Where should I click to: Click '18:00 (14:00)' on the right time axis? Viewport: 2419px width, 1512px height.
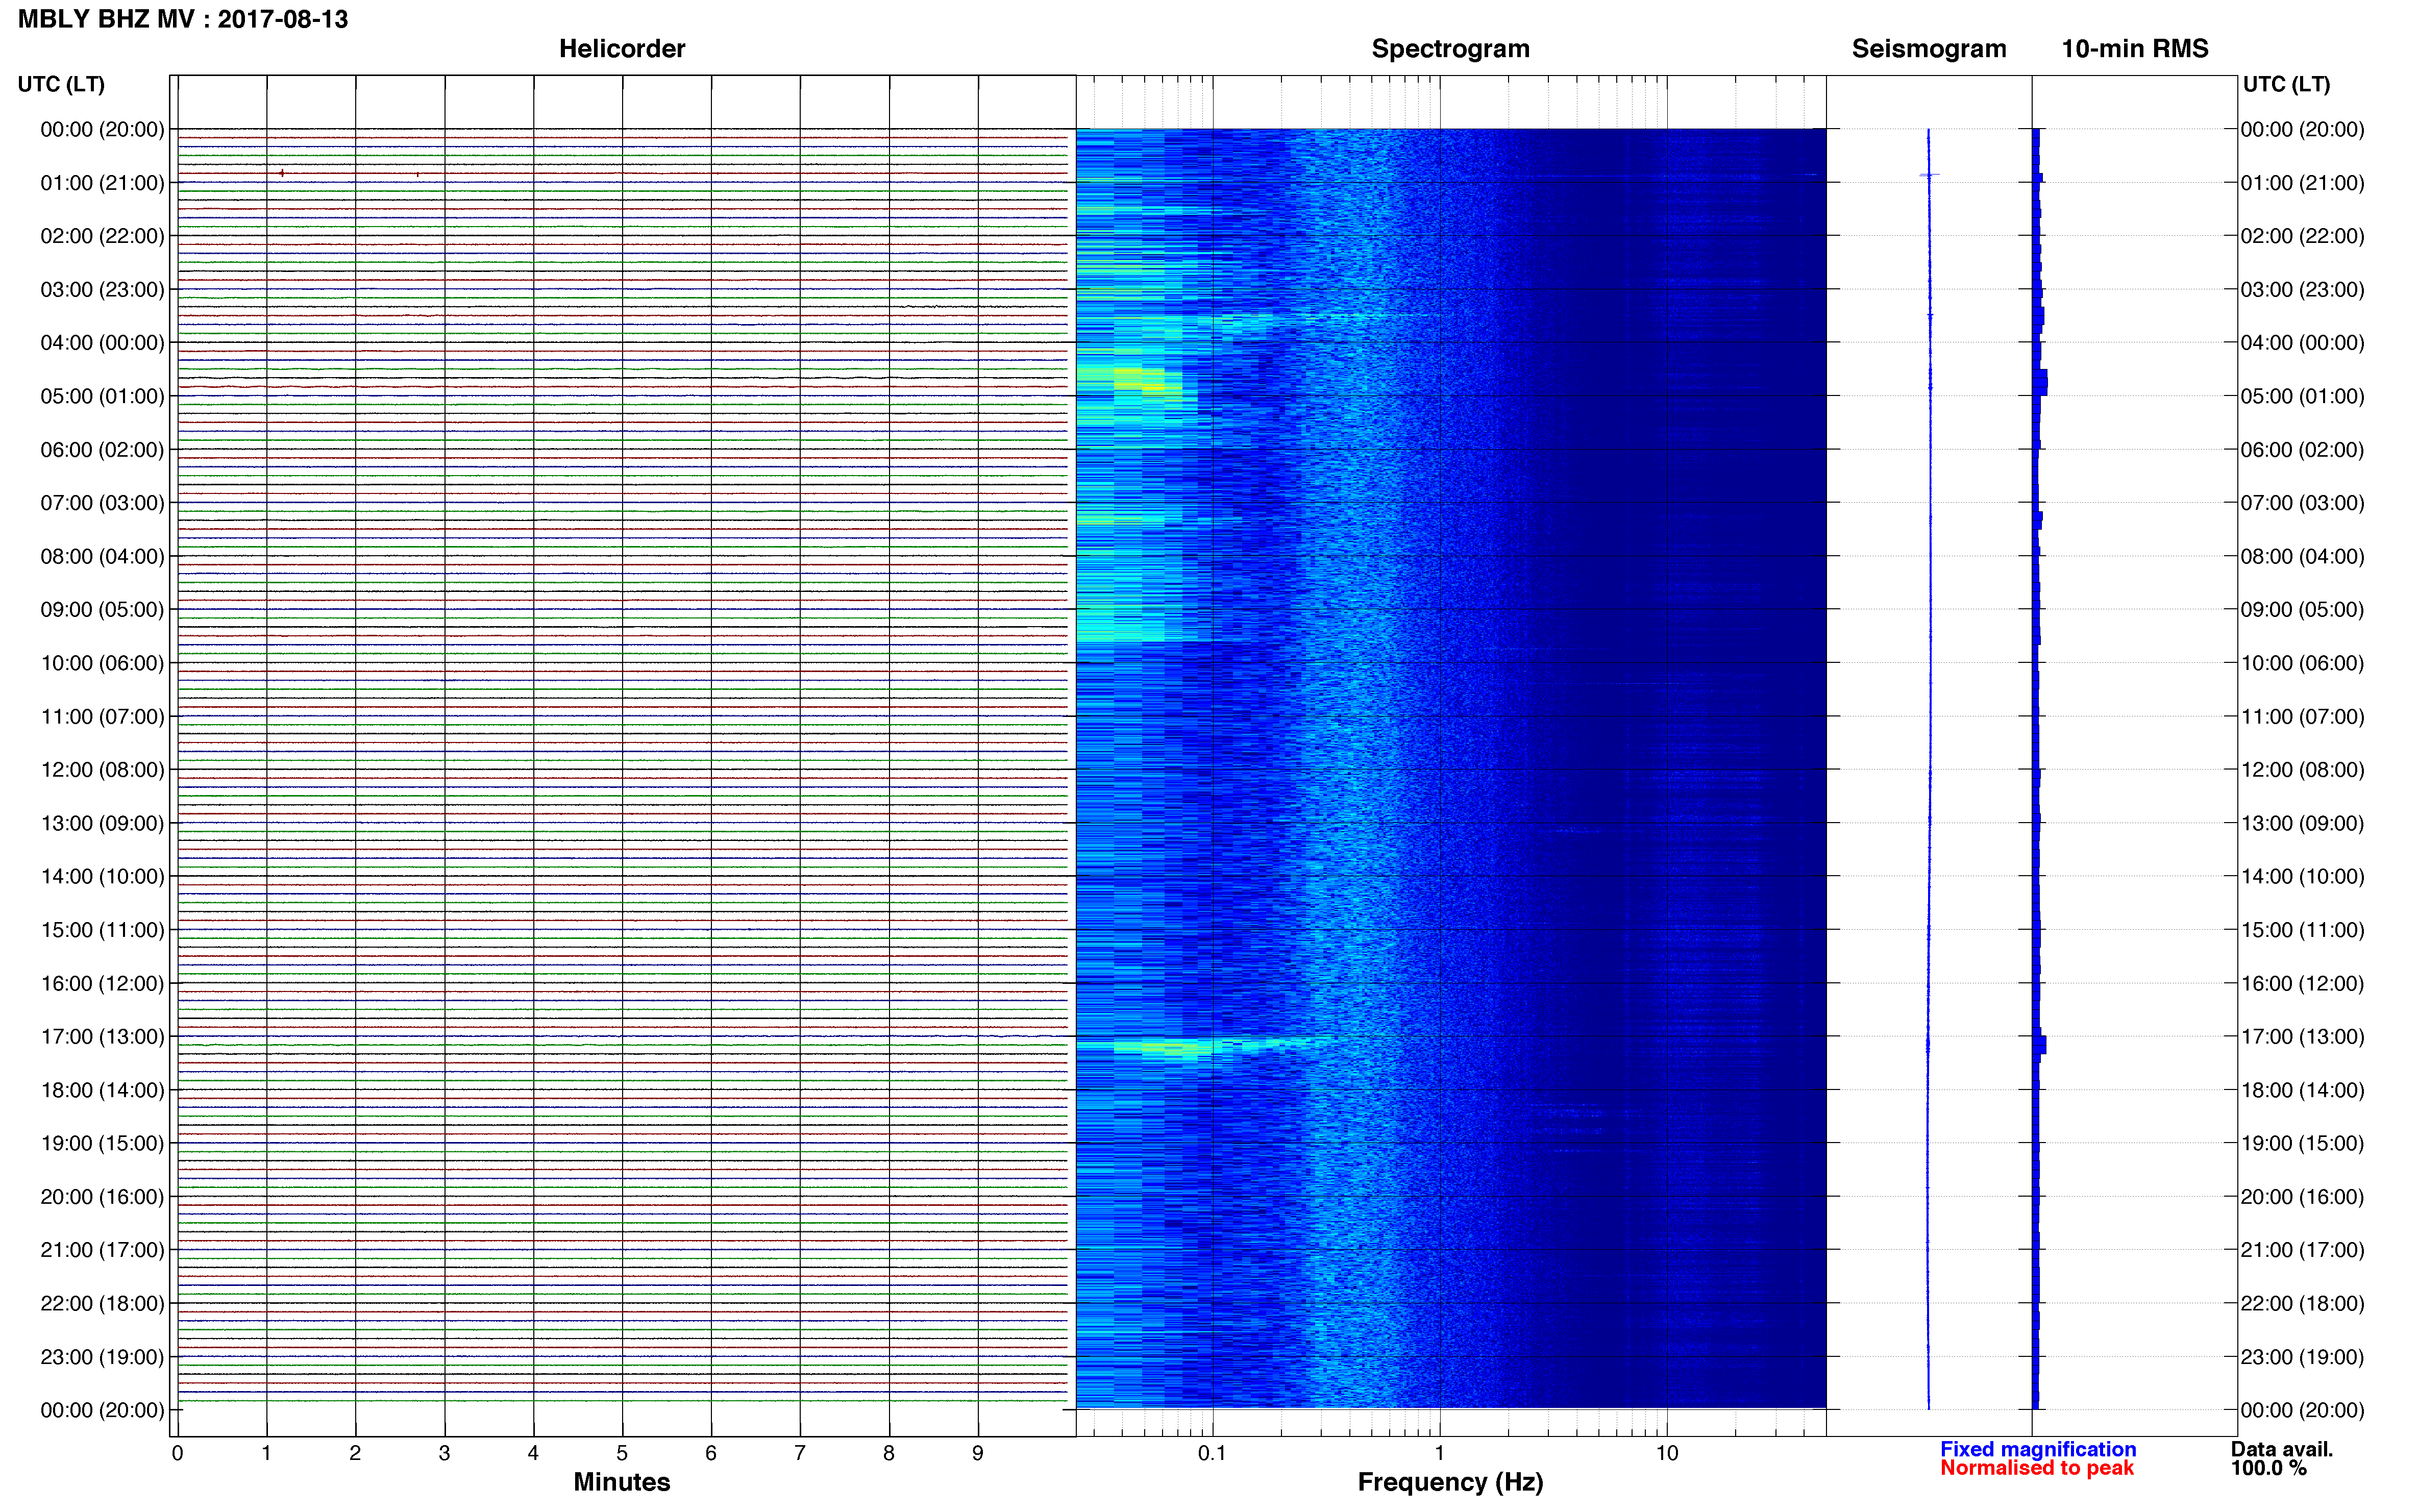click(x=2302, y=1090)
